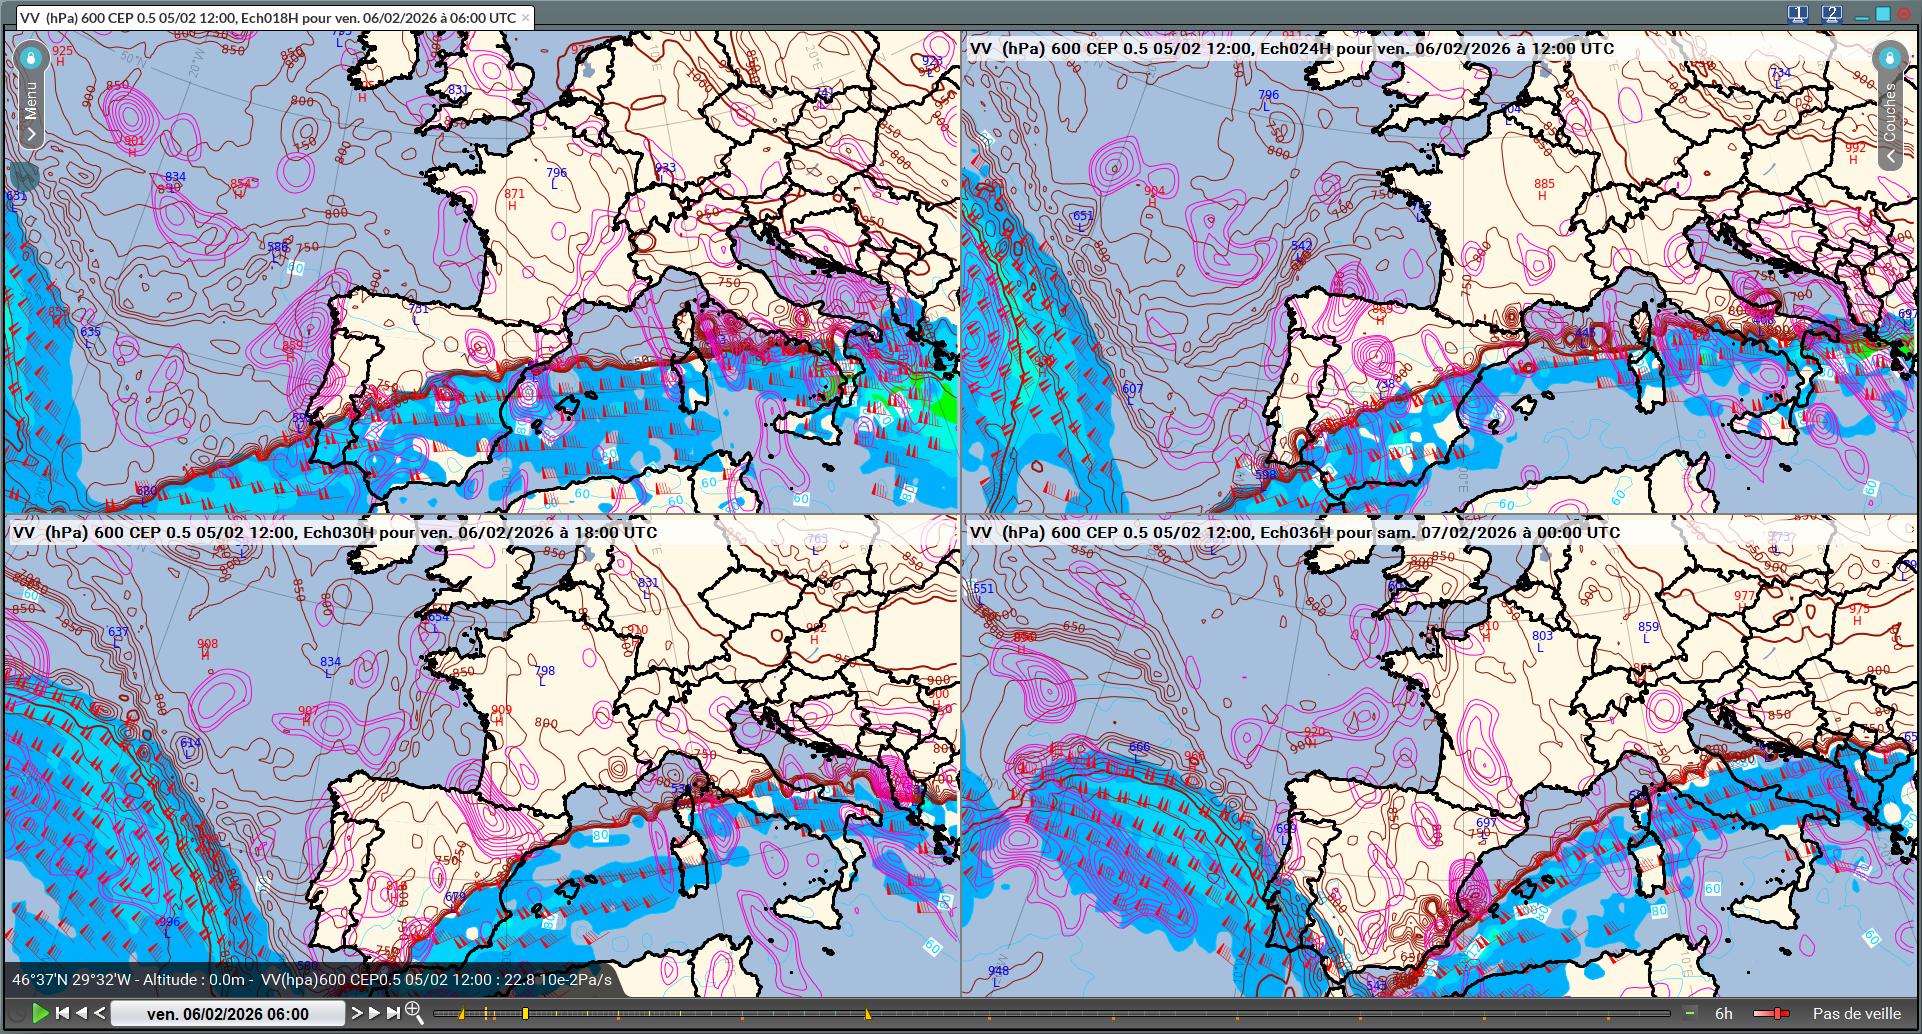Viewport: 1922px width, 1034px height.
Task: Toggle the Couches panel lock
Action: click(x=1889, y=58)
